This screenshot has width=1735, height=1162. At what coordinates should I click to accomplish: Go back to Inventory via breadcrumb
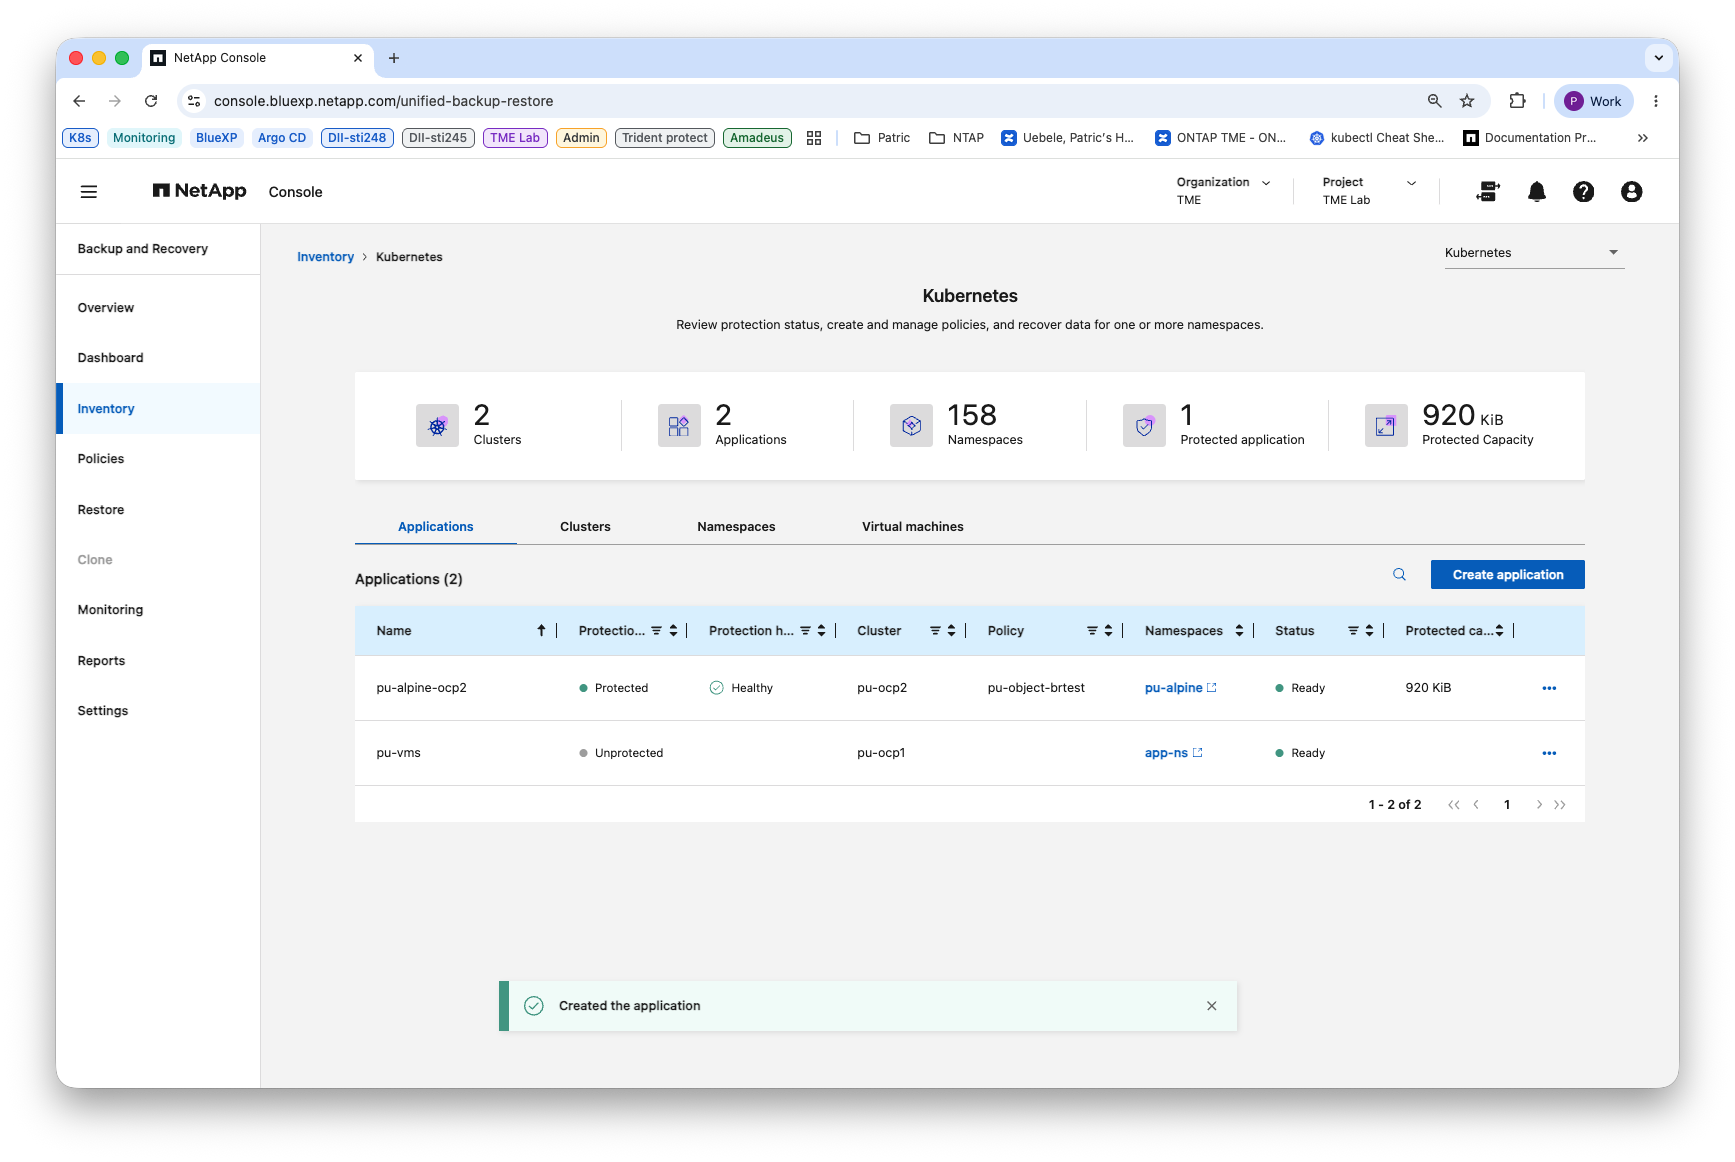325,257
